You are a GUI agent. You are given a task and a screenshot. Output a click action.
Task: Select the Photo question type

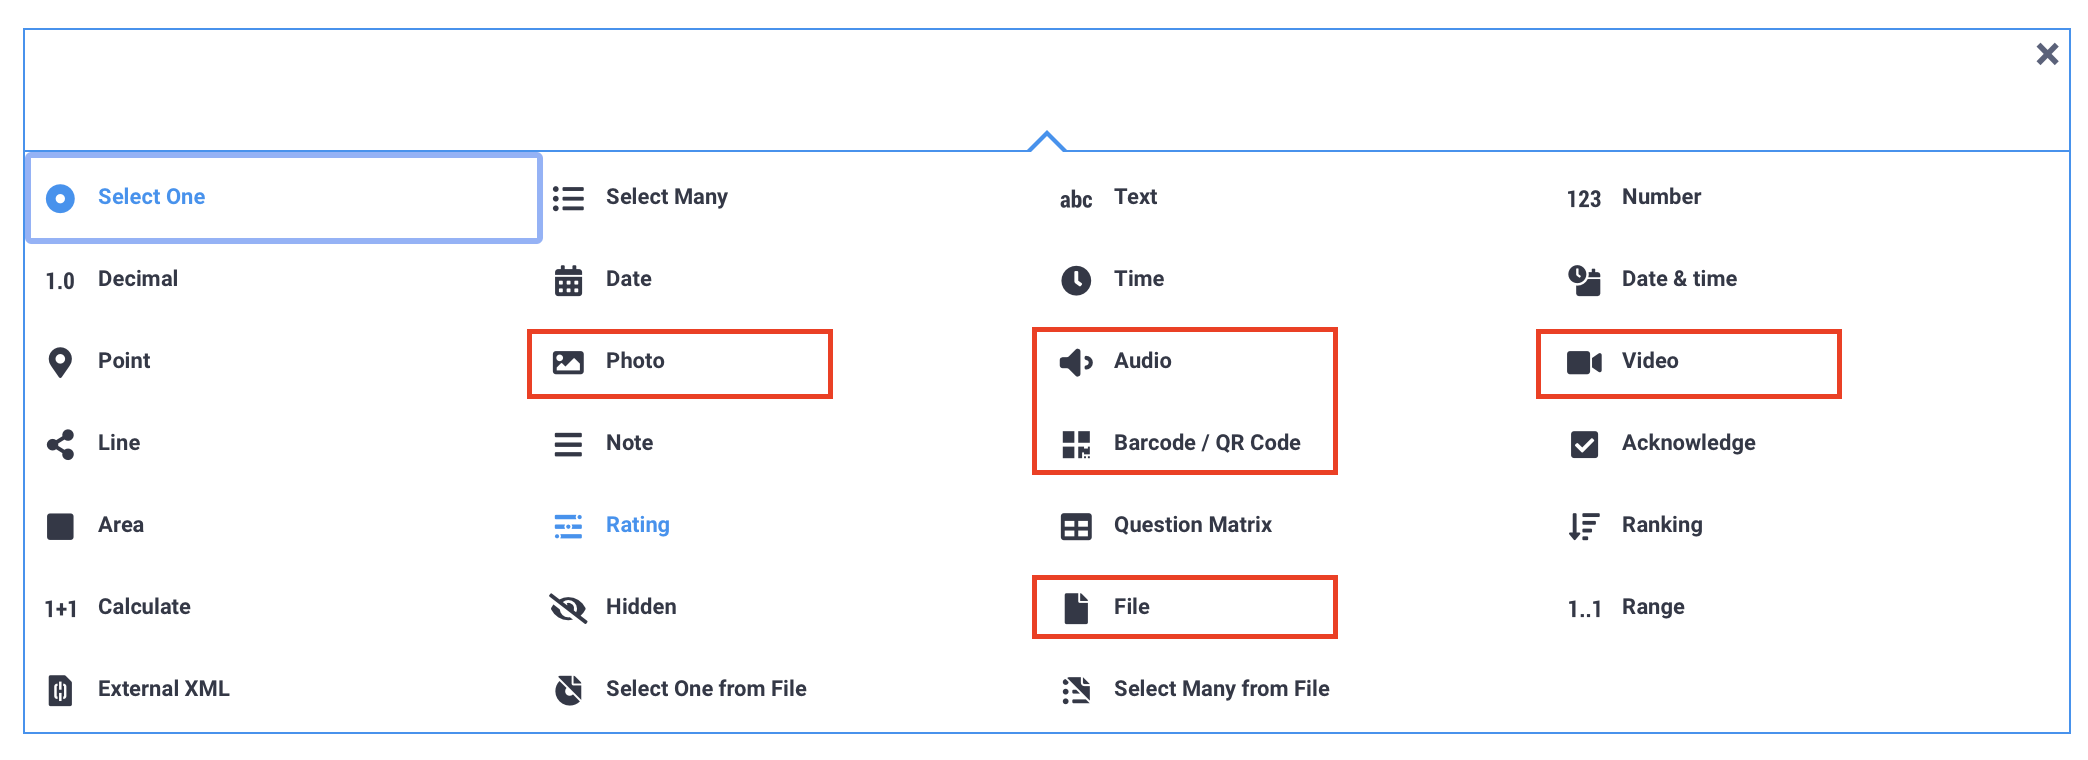(635, 361)
